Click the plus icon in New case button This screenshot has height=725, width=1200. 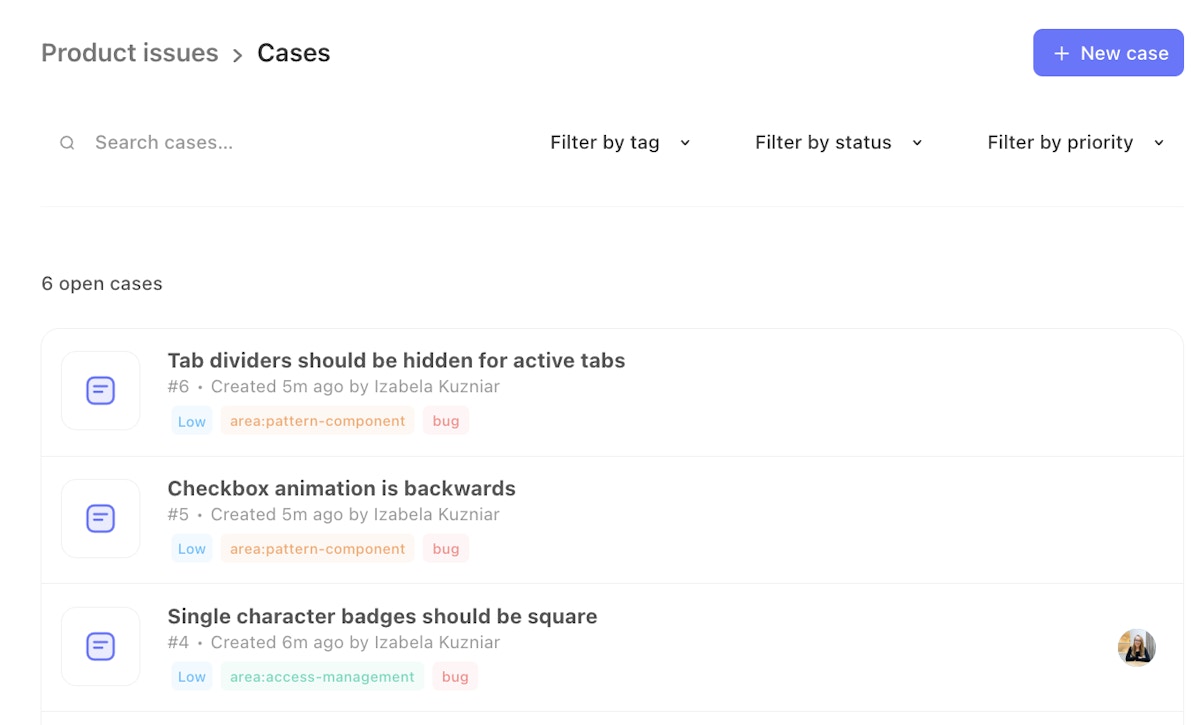pos(1061,54)
